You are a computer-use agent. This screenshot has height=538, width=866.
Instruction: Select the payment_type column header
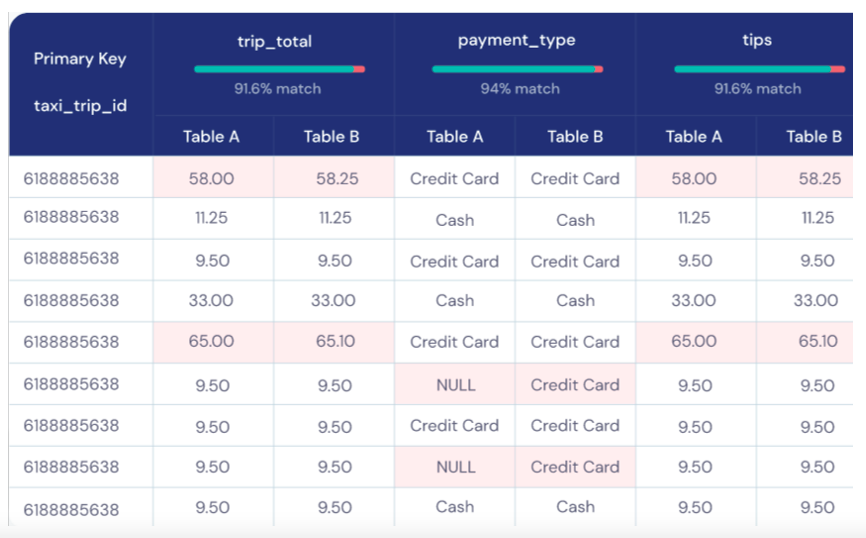coord(516,41)
